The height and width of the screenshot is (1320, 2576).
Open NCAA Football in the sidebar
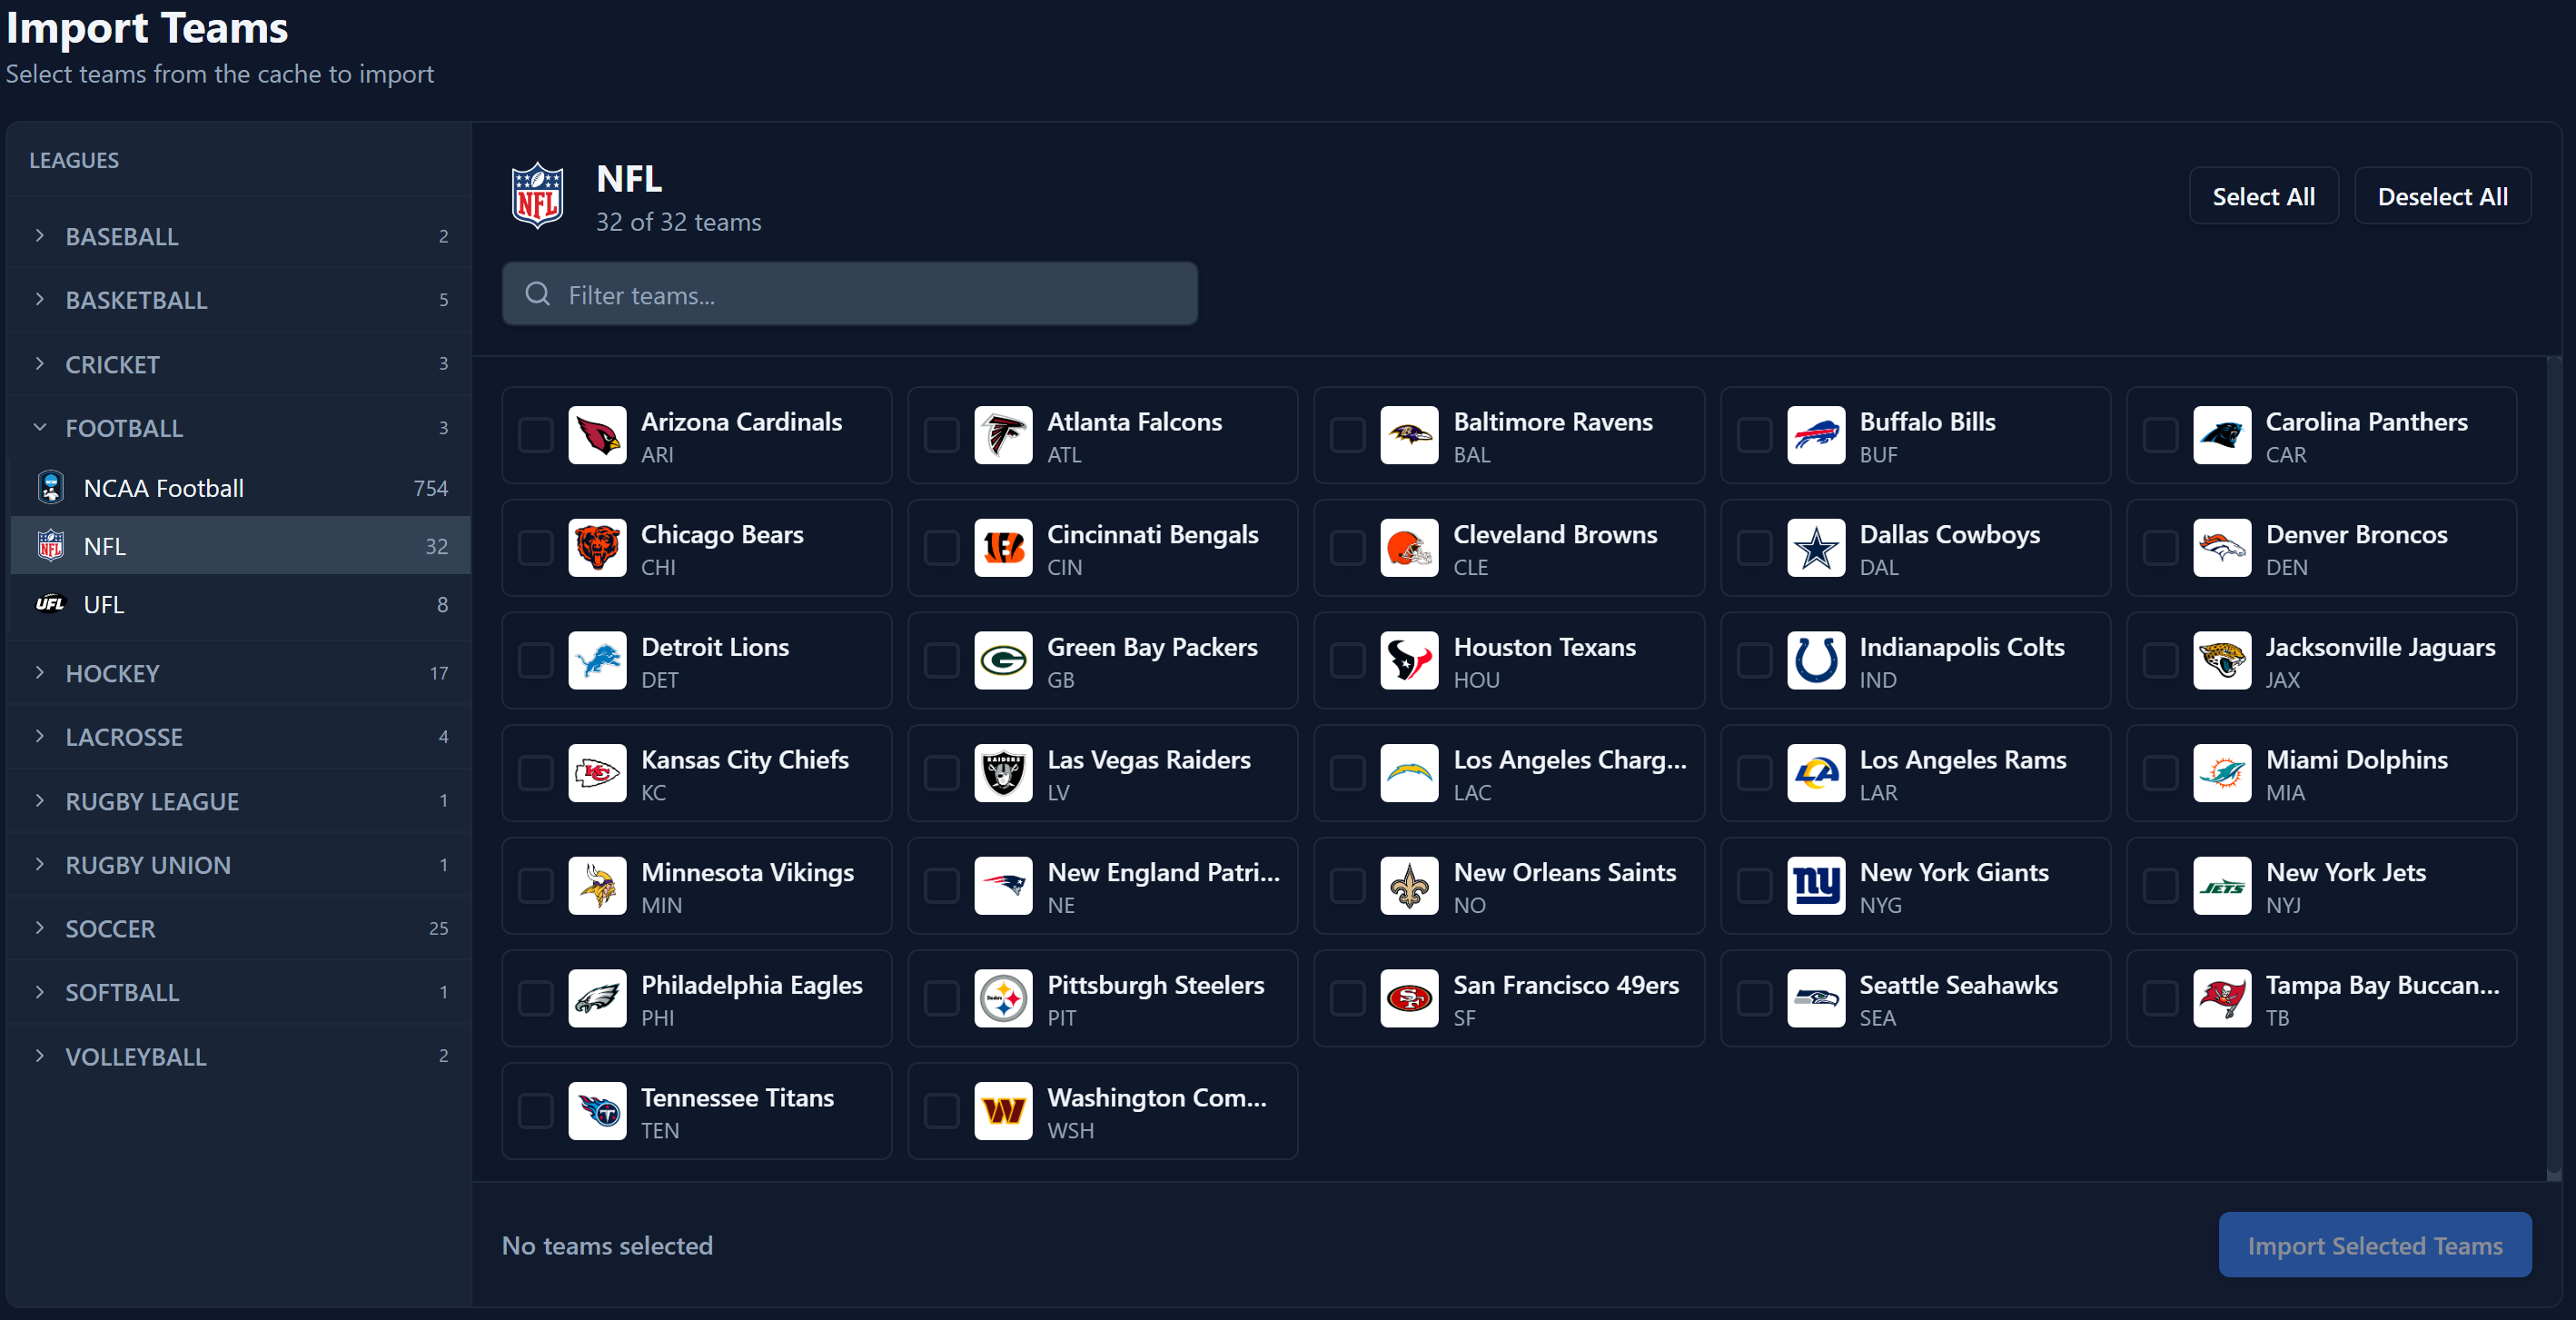pyautogui.click(x=164, y=488)
